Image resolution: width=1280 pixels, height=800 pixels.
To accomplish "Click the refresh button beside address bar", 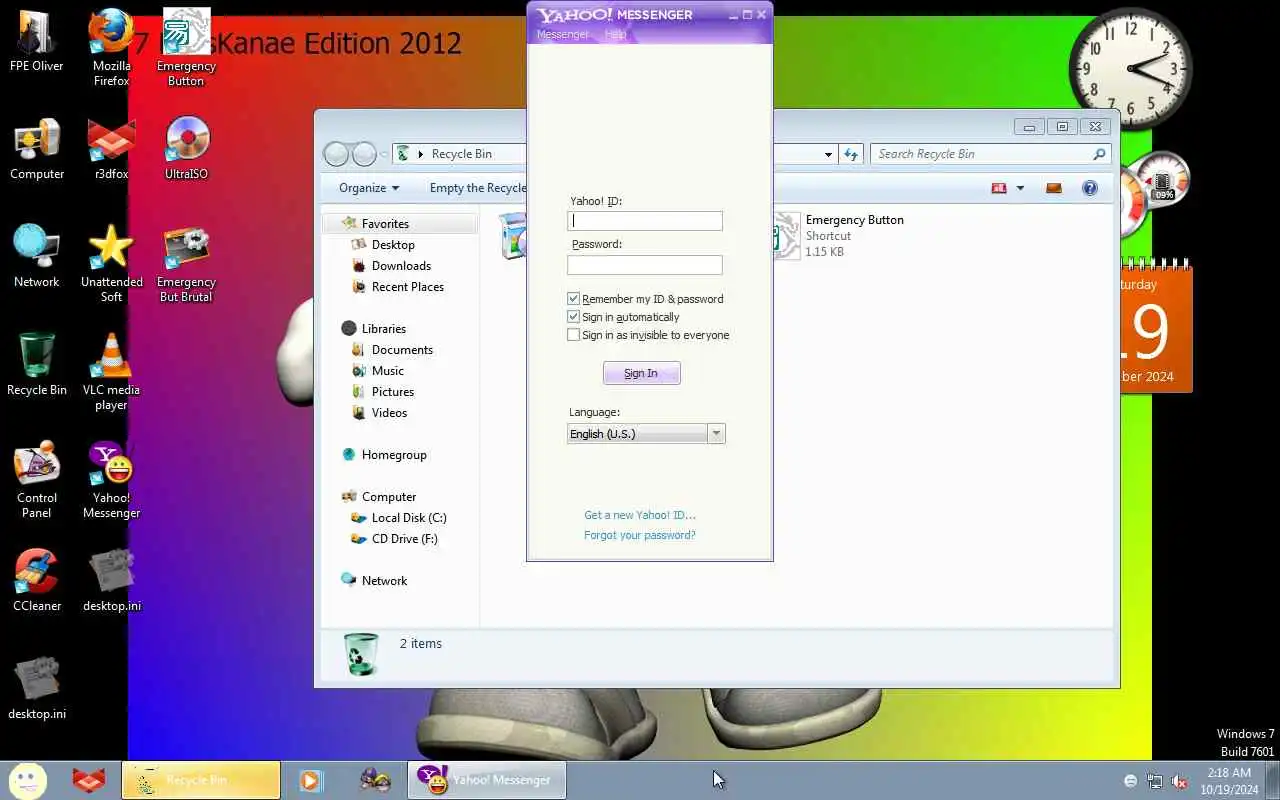I will (x=851, y=154).
